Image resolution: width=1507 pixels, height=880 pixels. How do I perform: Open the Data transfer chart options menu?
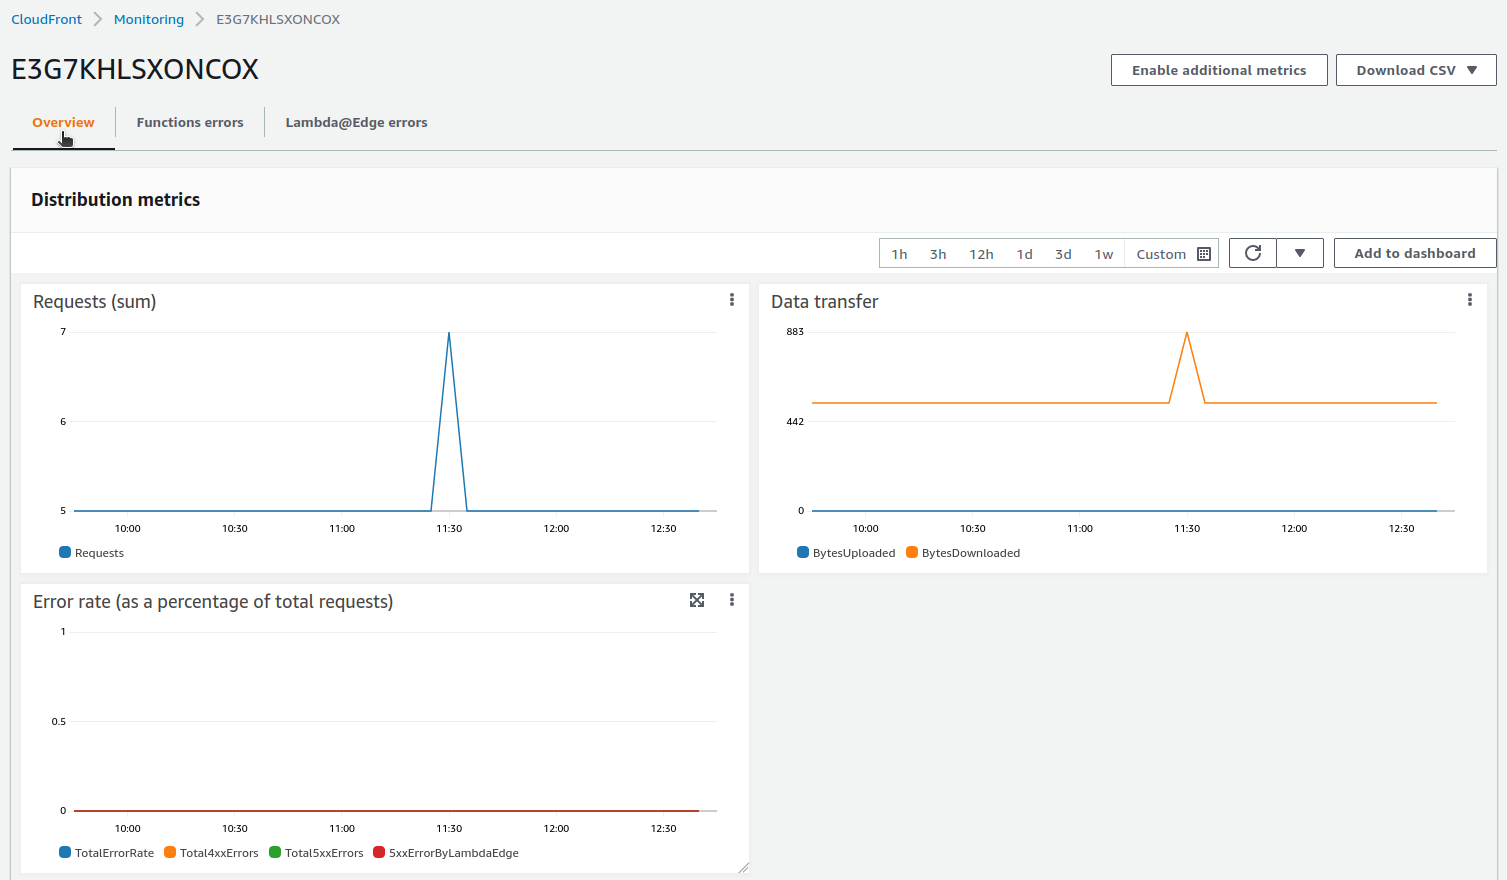point(1469,300)
